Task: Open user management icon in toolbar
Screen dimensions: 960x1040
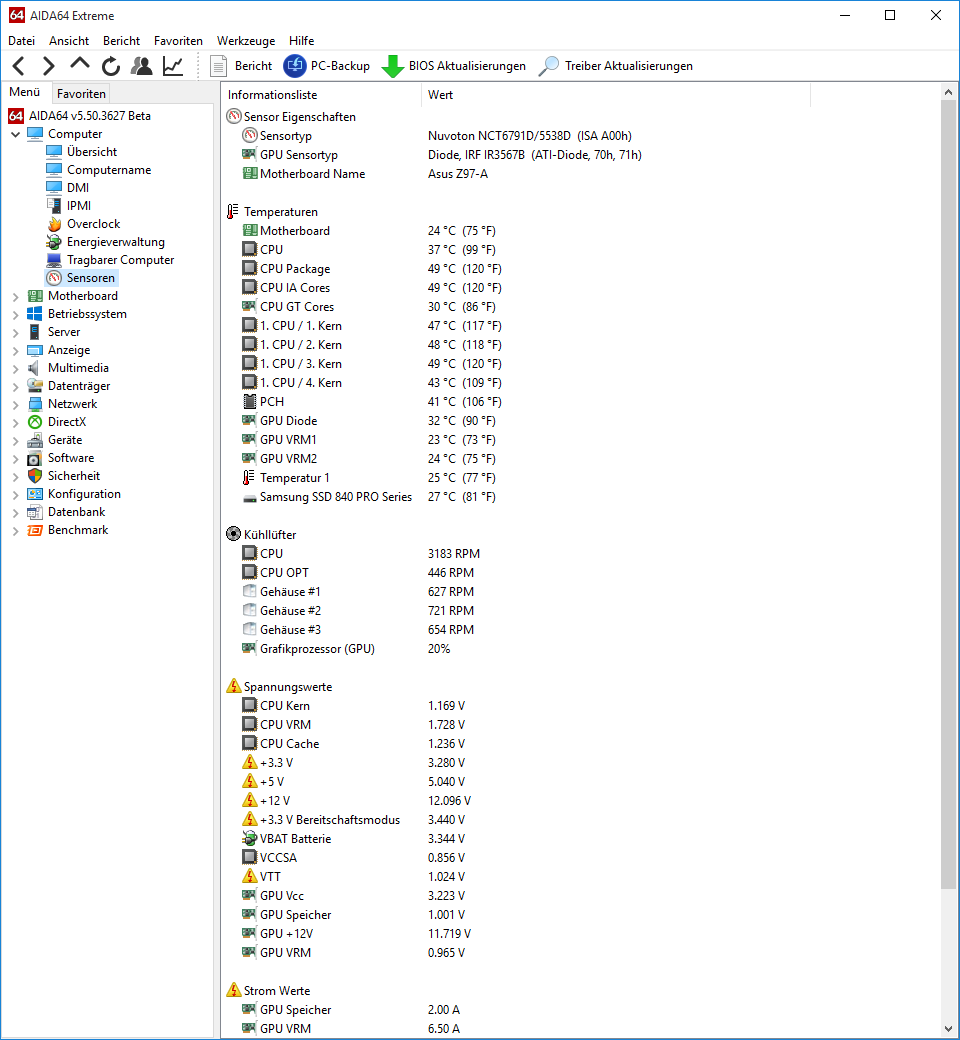Action: (x=141, y=66)
